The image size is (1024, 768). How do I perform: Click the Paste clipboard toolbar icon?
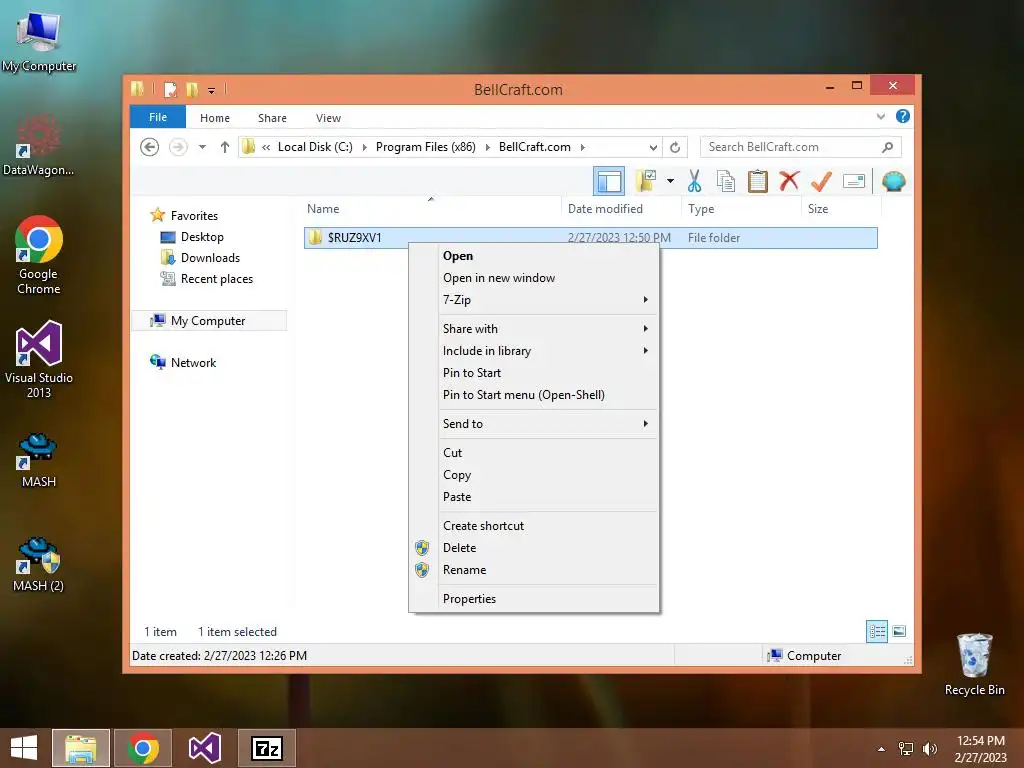pyautogui.click(x=758, y=181)
